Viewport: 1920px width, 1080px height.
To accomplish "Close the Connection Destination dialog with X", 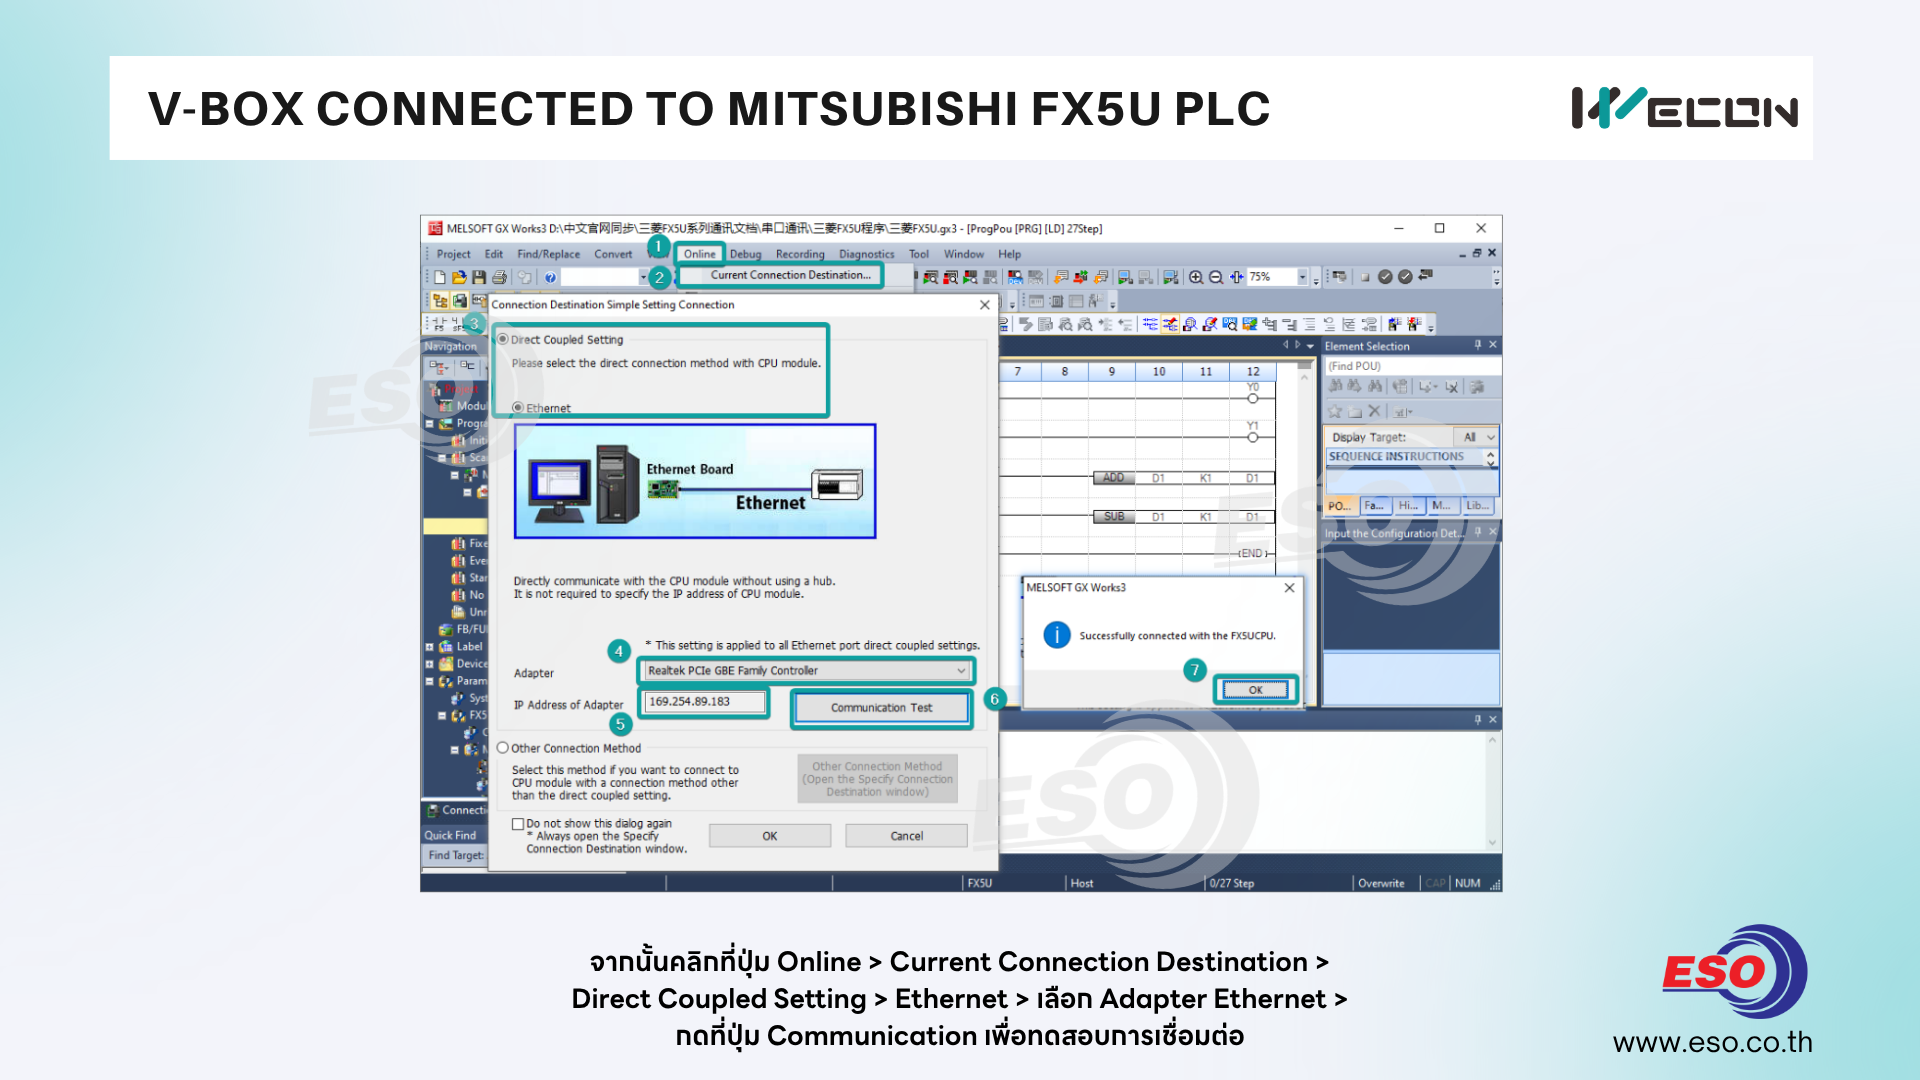I will [985, 305].
